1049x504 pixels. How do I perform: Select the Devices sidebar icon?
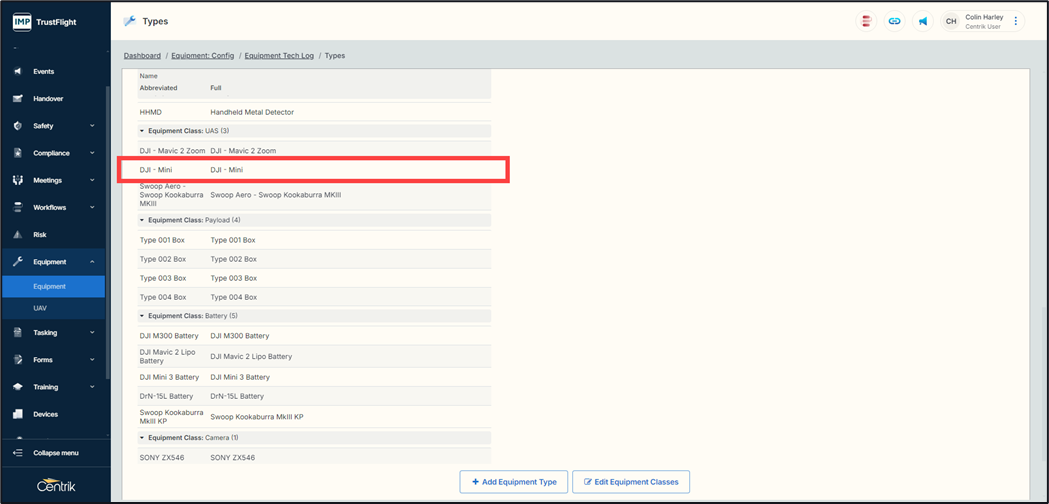(x=18, y=414)
